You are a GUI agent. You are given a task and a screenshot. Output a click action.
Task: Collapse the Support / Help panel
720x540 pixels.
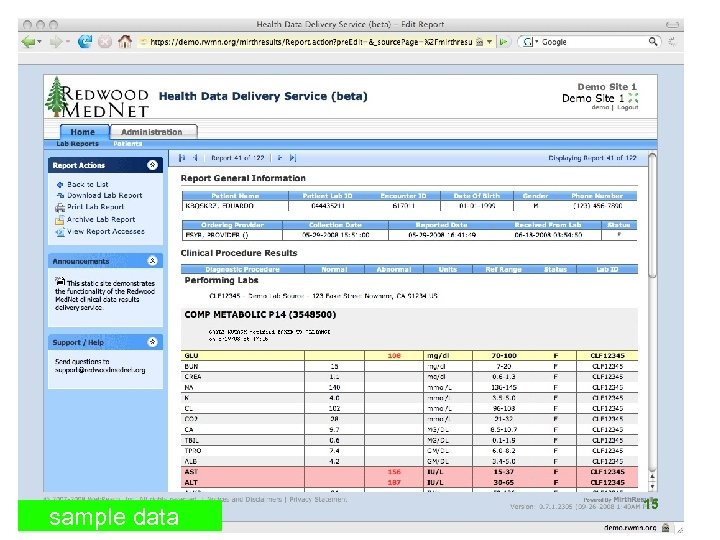152,342
